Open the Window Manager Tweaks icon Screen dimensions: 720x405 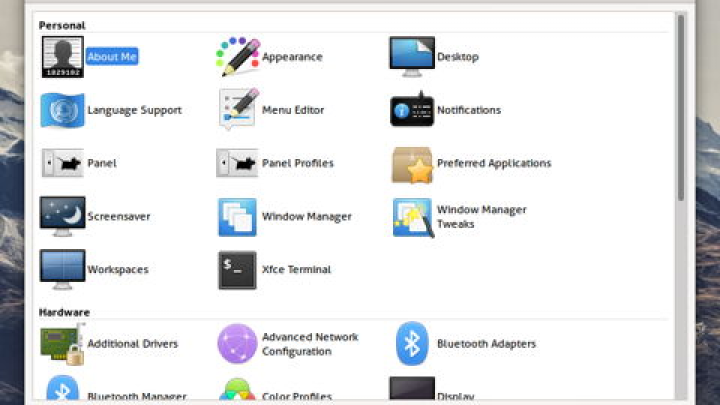point(413,217)
